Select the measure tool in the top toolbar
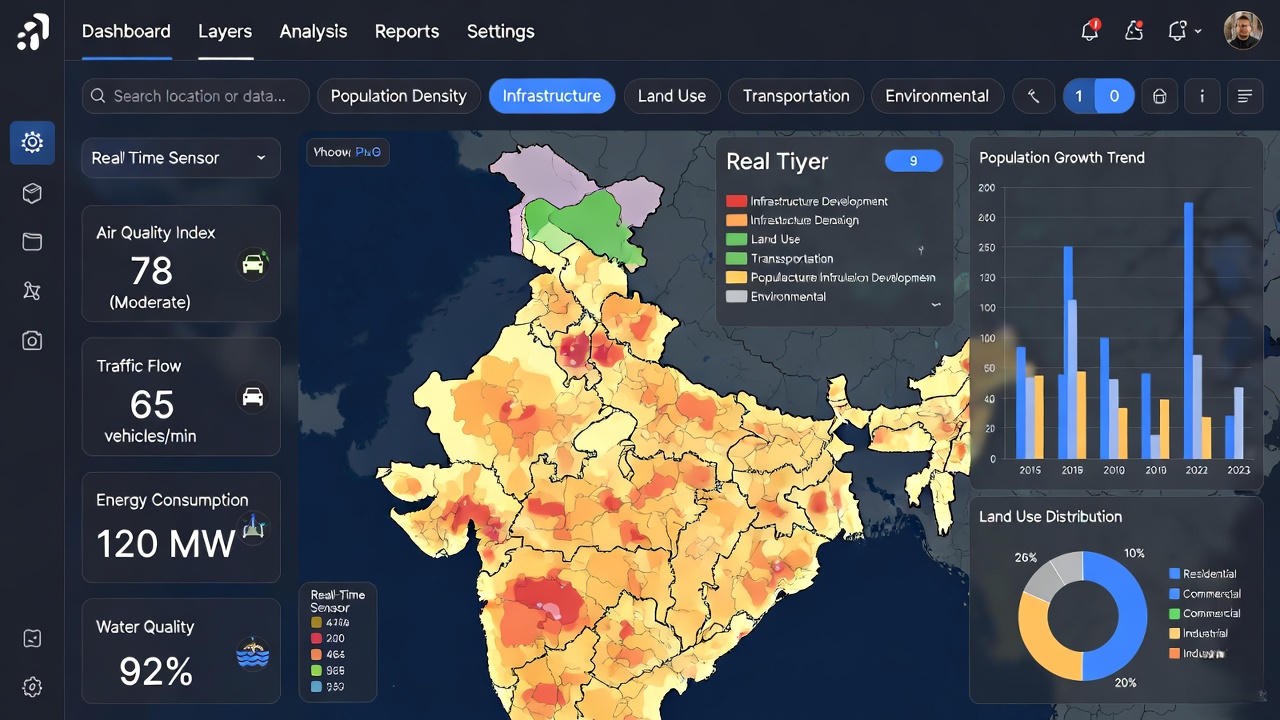Screen dimensions: 1280x720 click(x=1033, y=96)
